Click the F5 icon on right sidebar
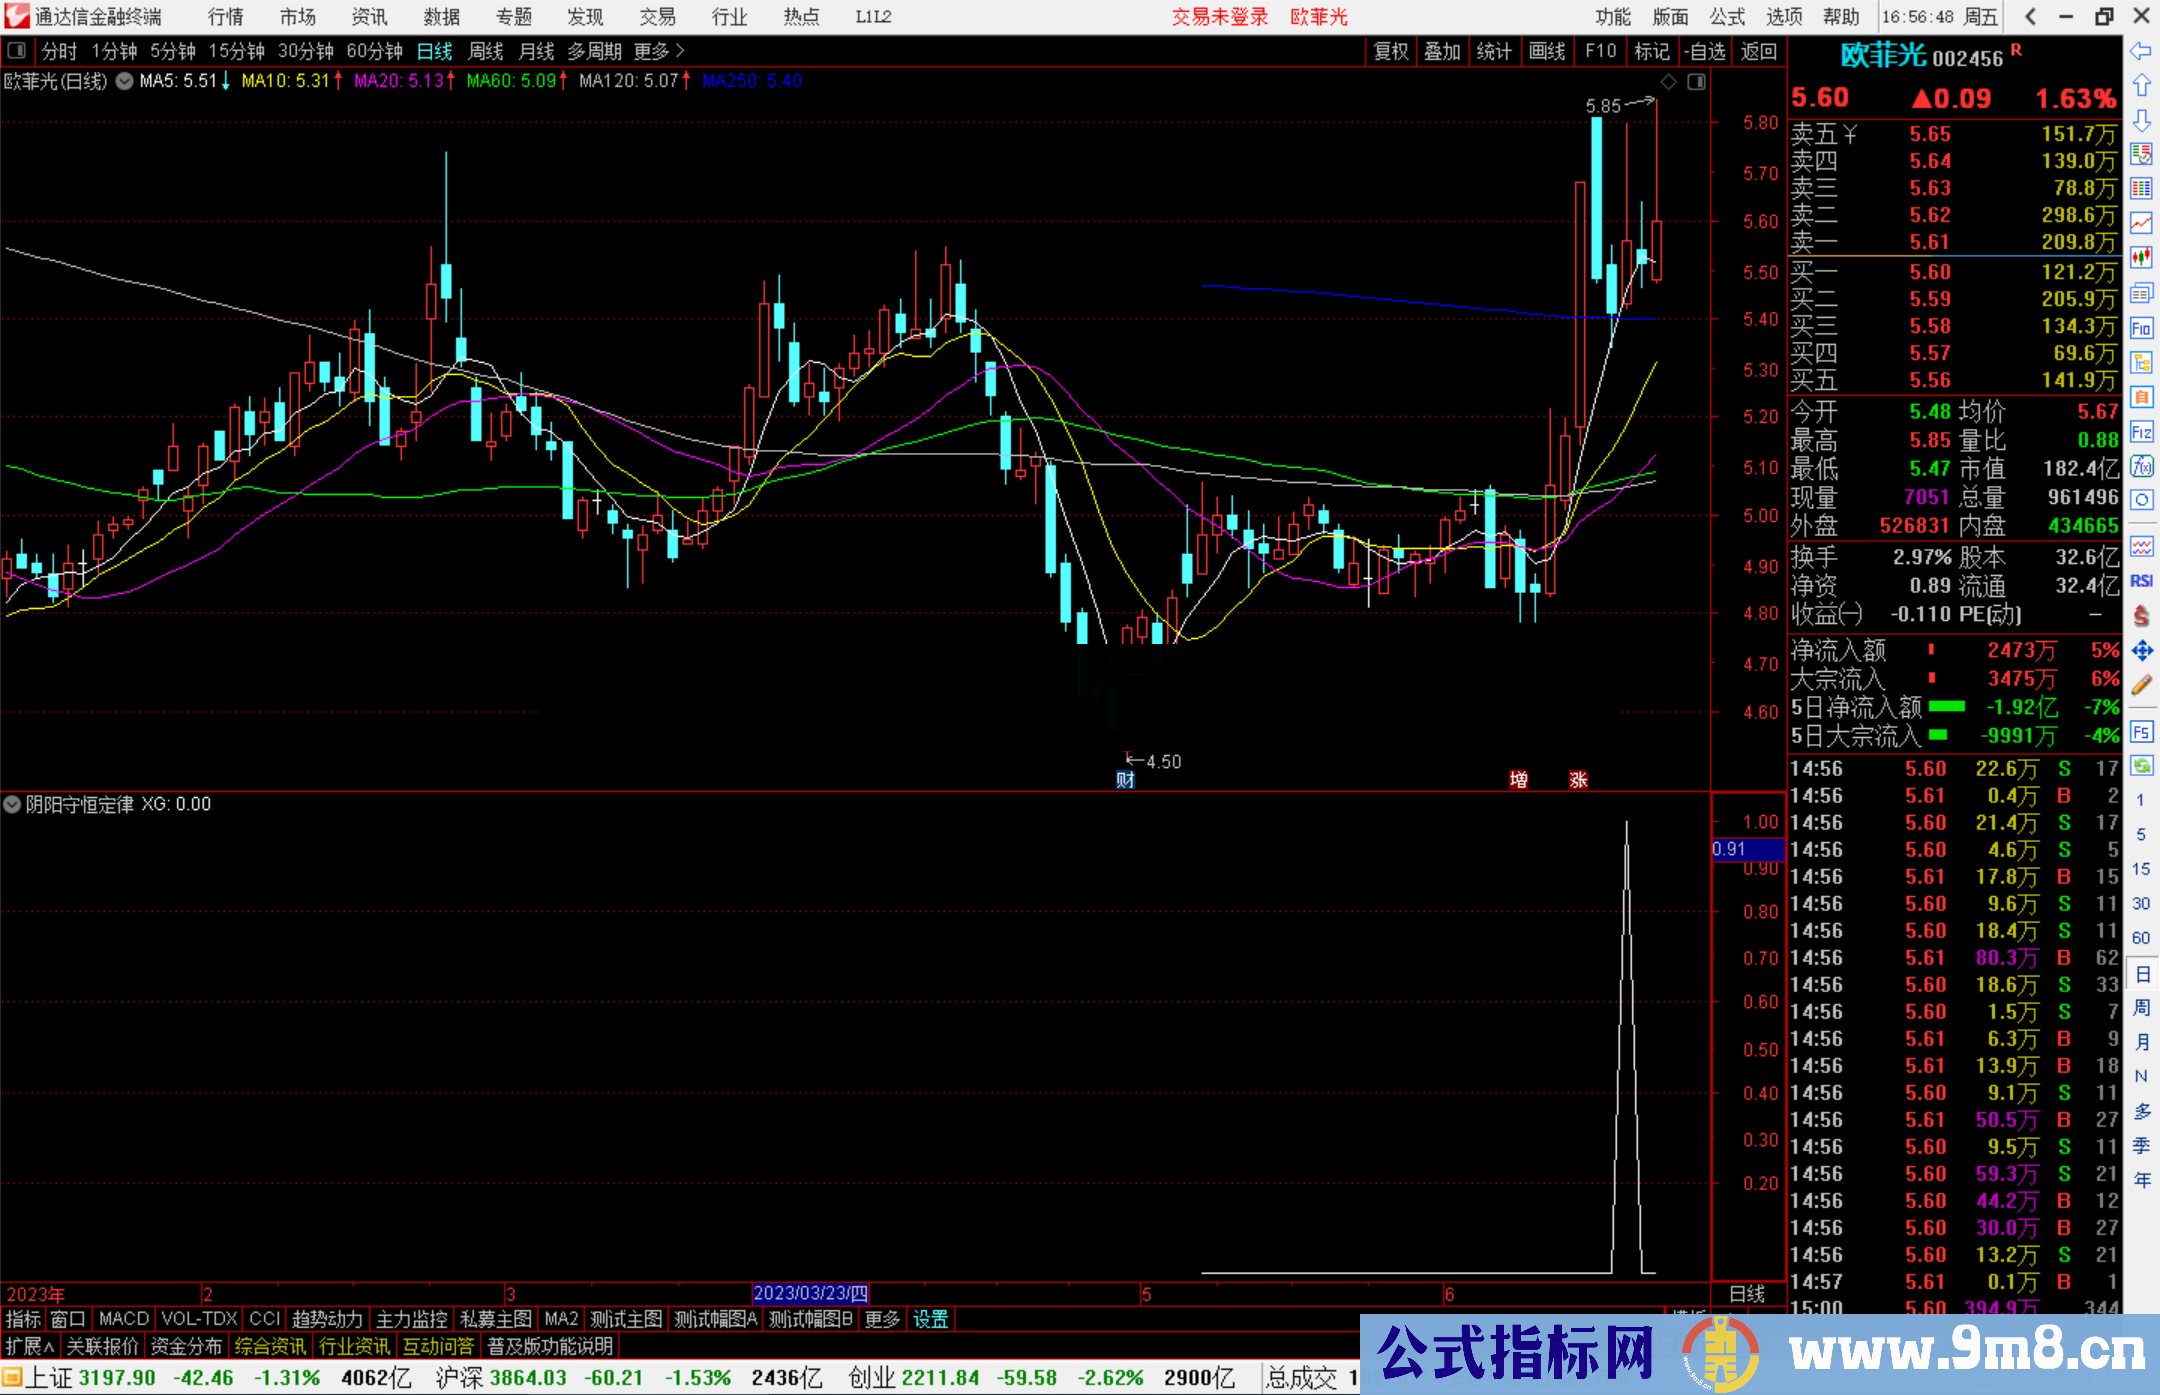 coord(2142,733)
